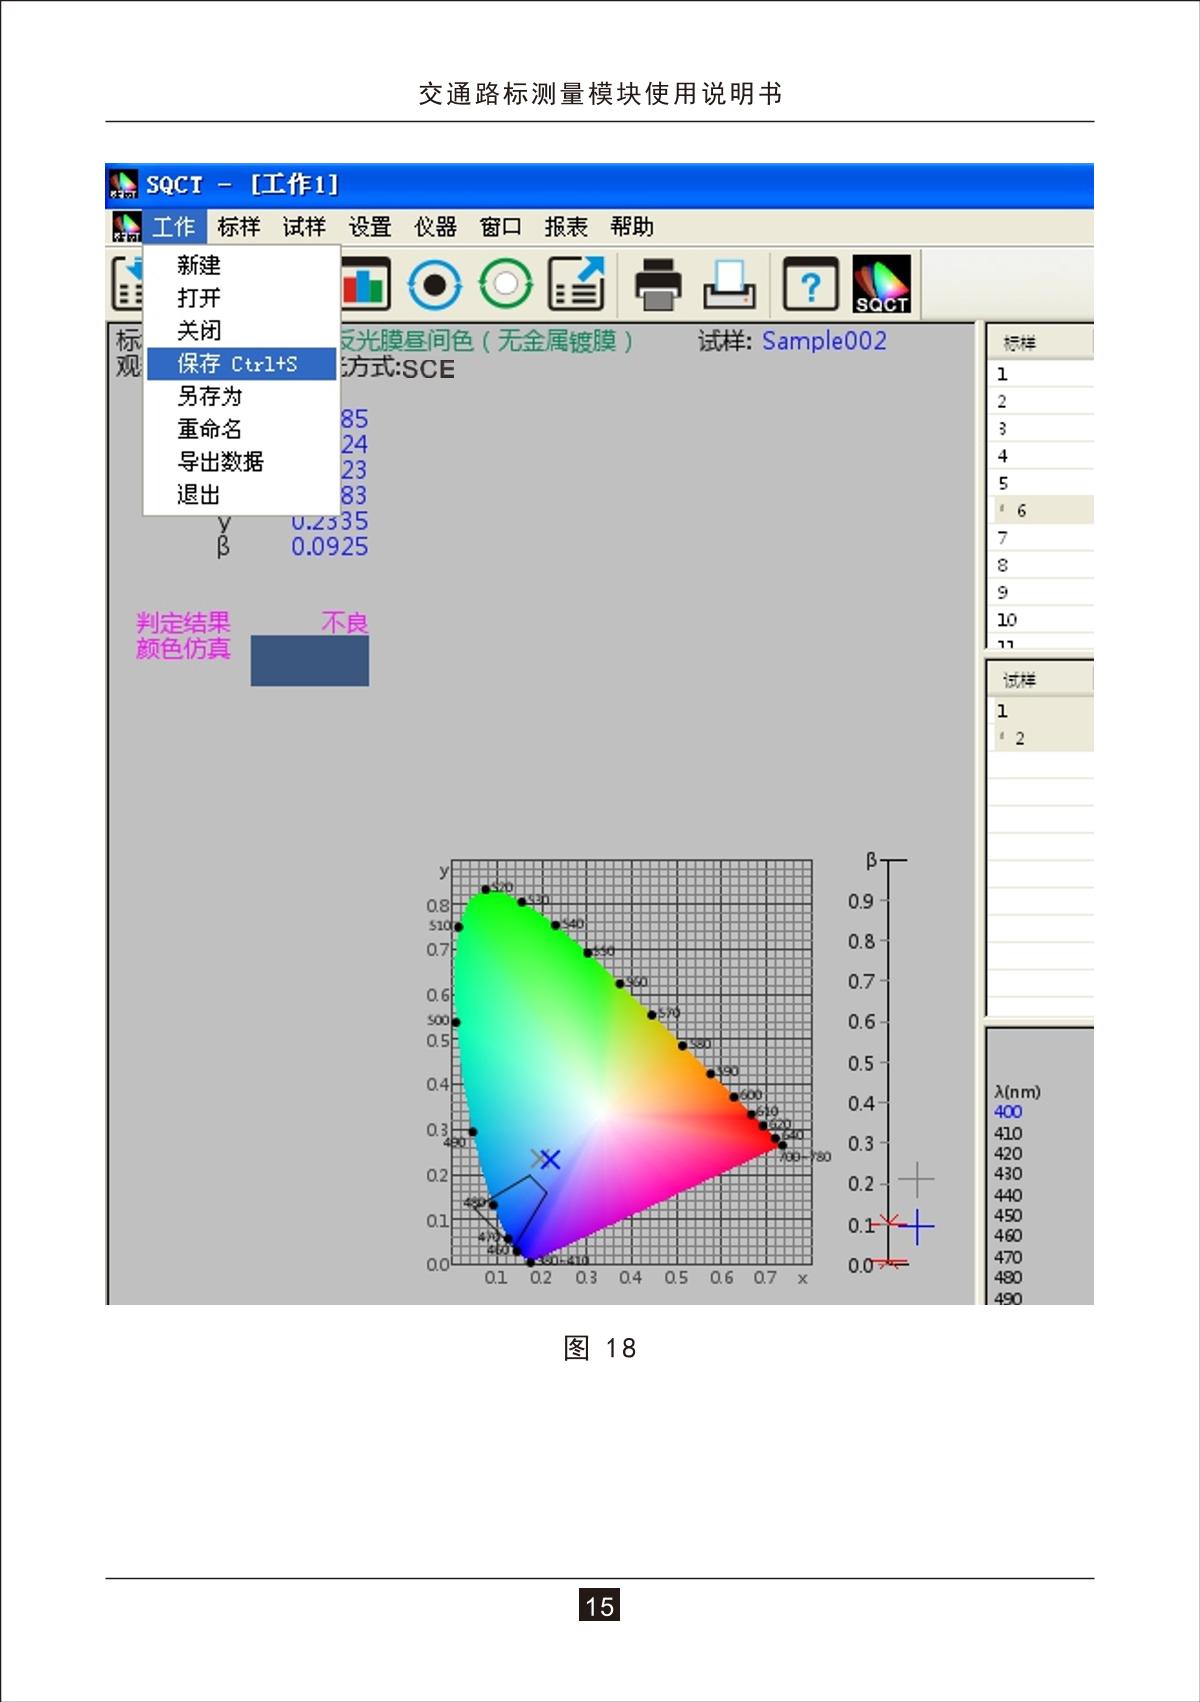Select row 6 in 标样 list
The height and width of the screenshot is (1702, 1200).
point(1022,511)
